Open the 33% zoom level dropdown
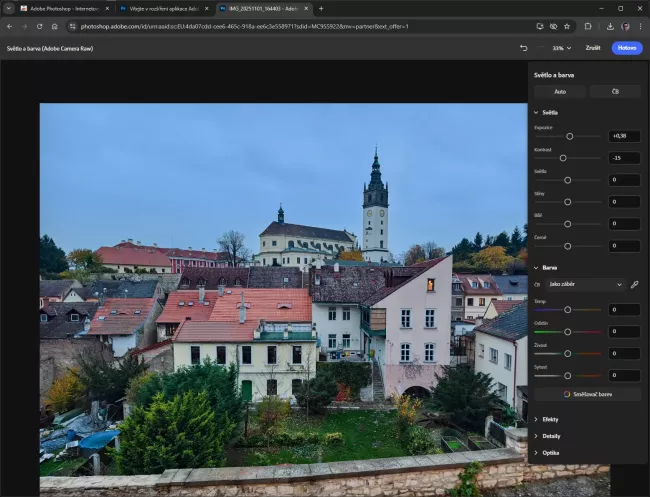The image size is (650, 497). point(561,48)
